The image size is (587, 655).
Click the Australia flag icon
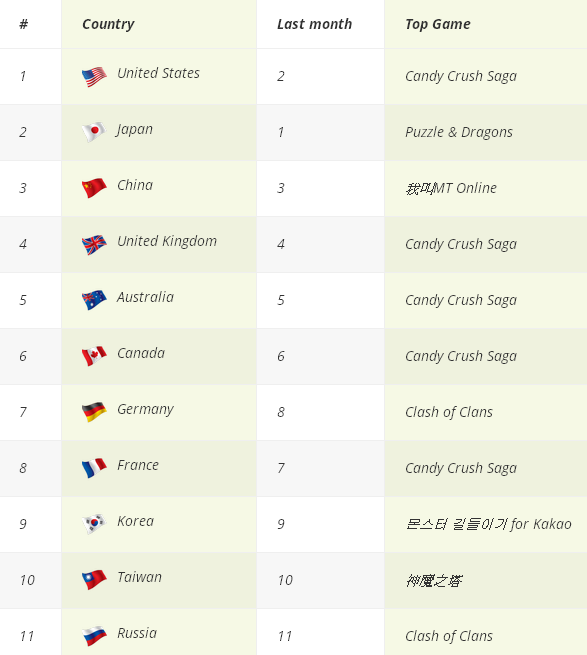[x=94, y=300]
